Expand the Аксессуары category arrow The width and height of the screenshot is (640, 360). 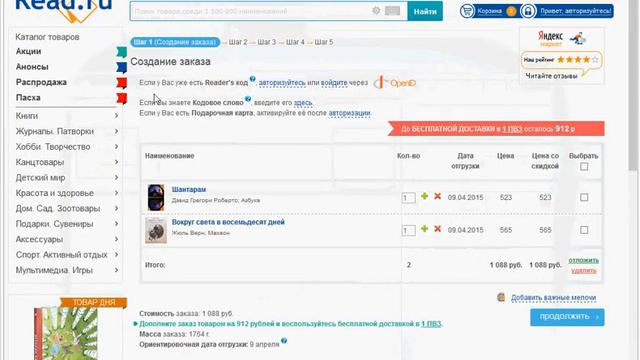[116, 239]
